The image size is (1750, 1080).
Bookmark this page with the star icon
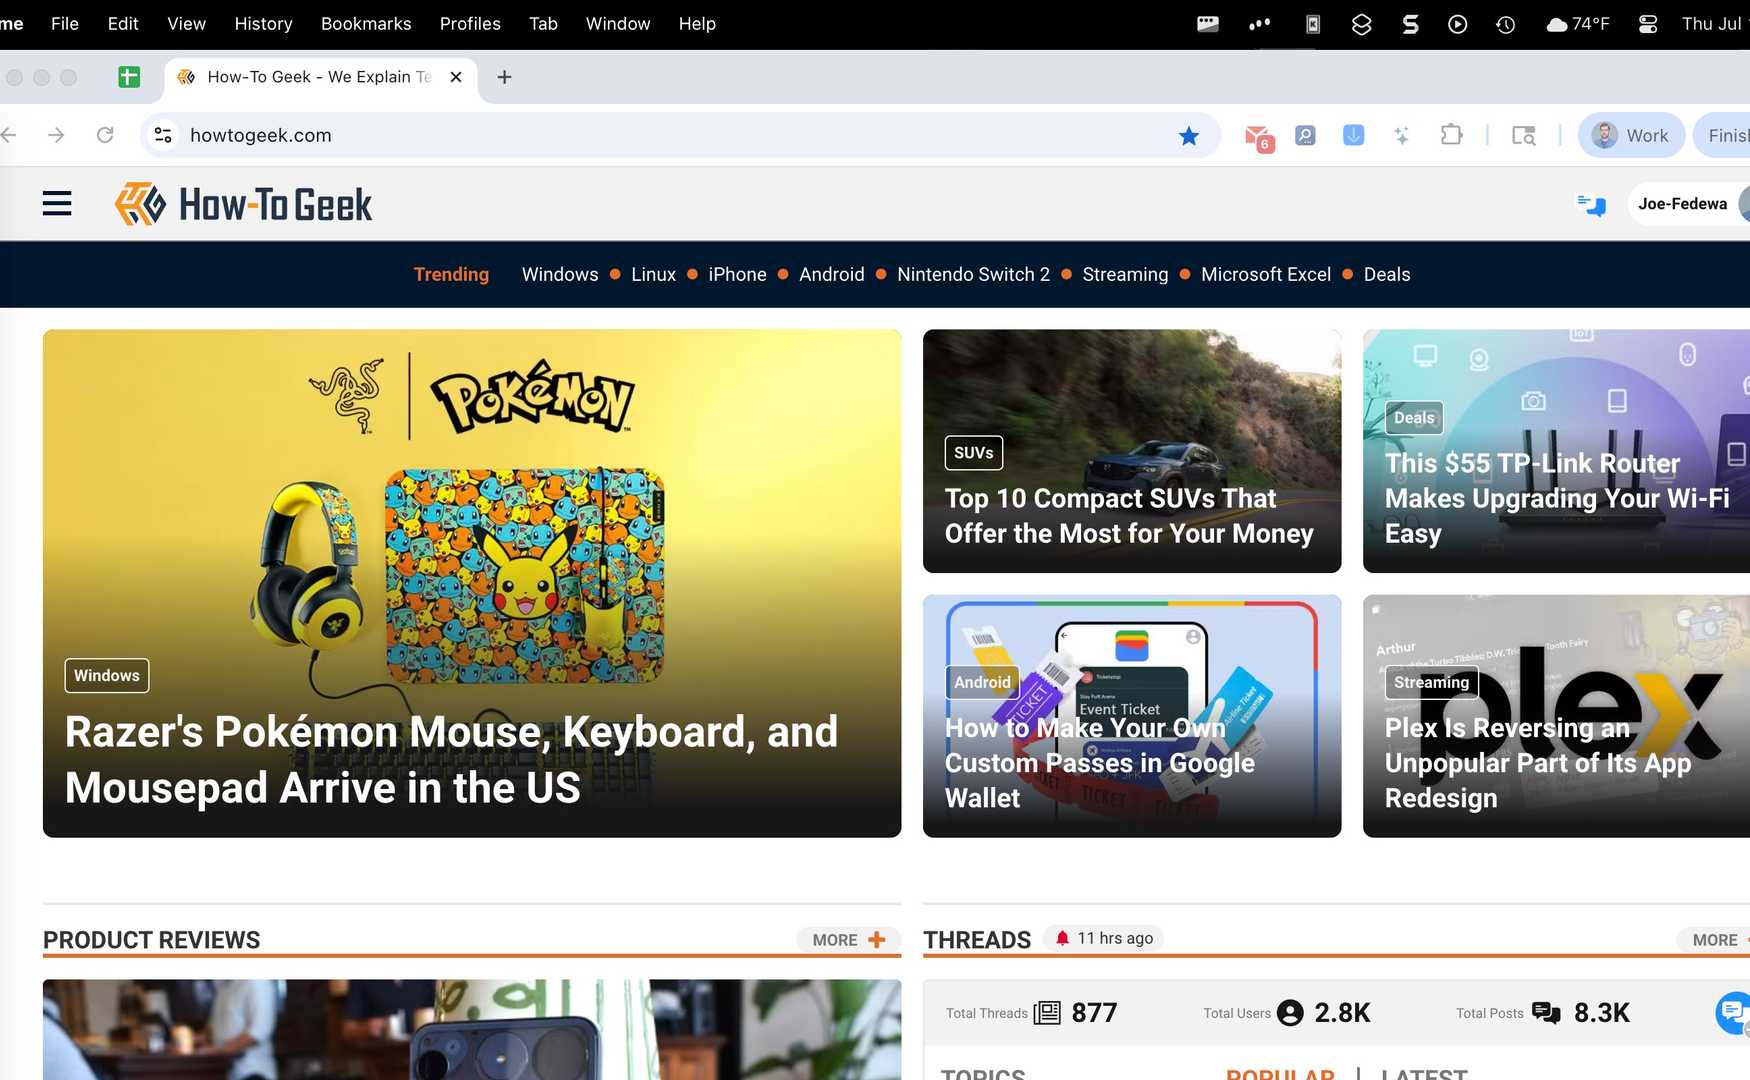point(1188,135)
